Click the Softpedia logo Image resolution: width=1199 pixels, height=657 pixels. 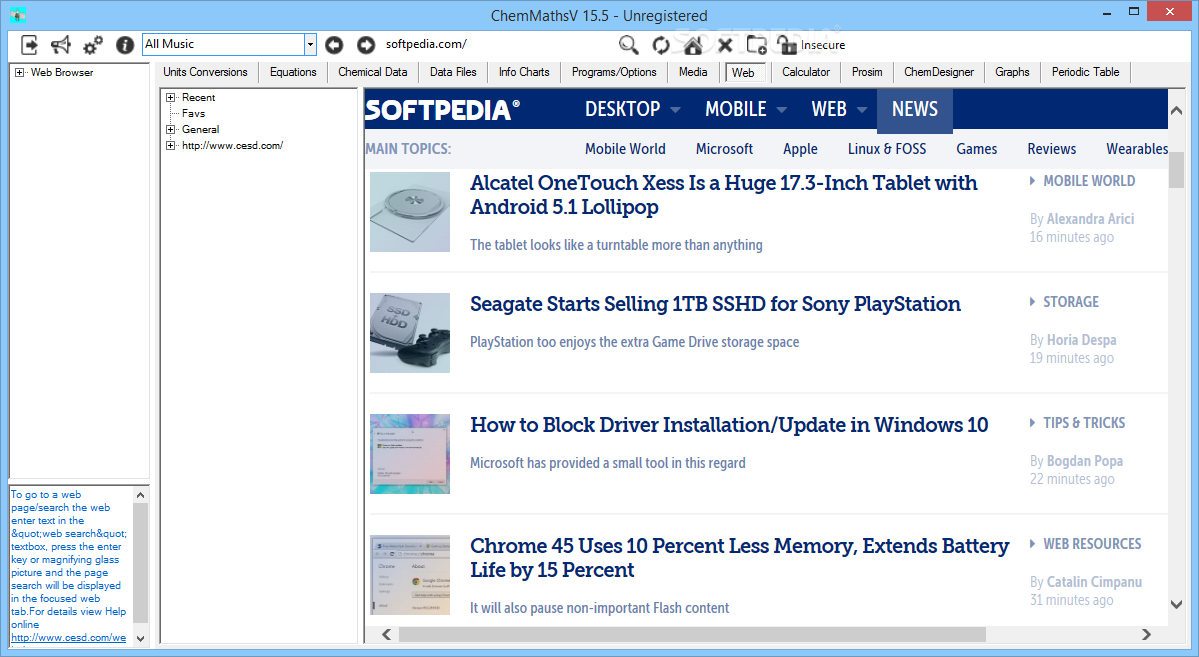coord(443,110)
